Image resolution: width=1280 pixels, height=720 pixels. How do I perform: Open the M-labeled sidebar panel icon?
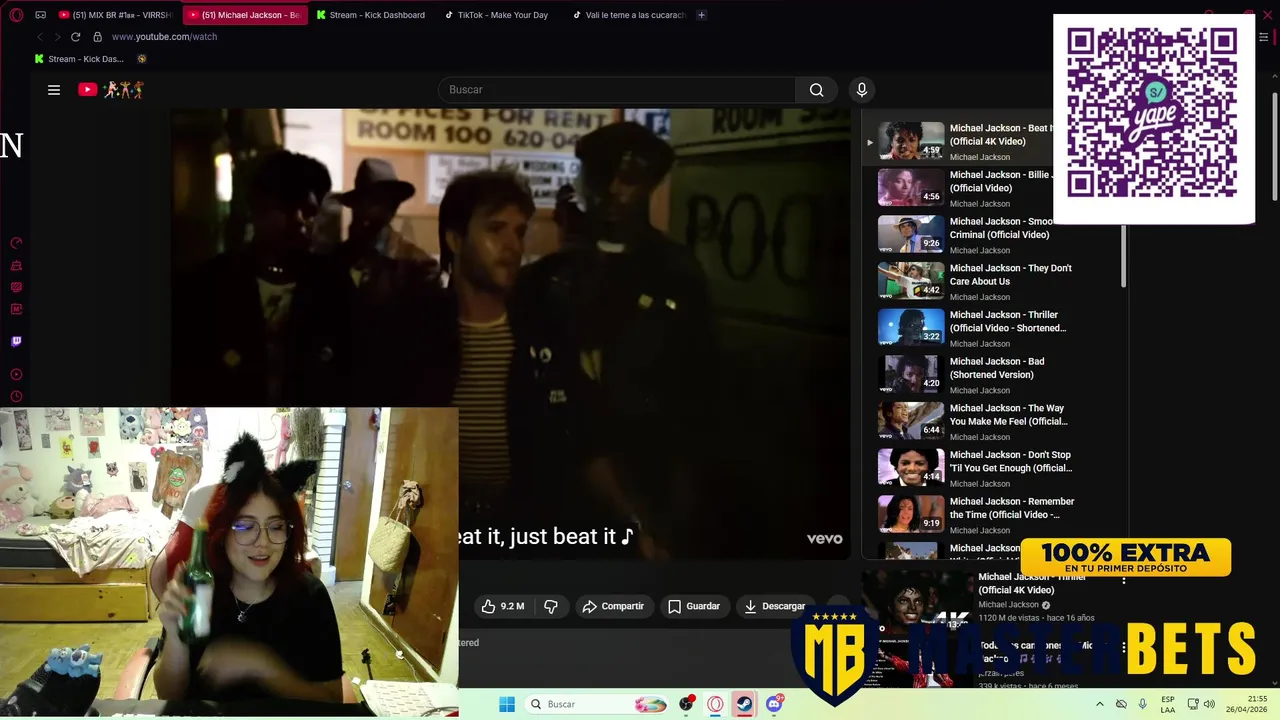[16, 309]
